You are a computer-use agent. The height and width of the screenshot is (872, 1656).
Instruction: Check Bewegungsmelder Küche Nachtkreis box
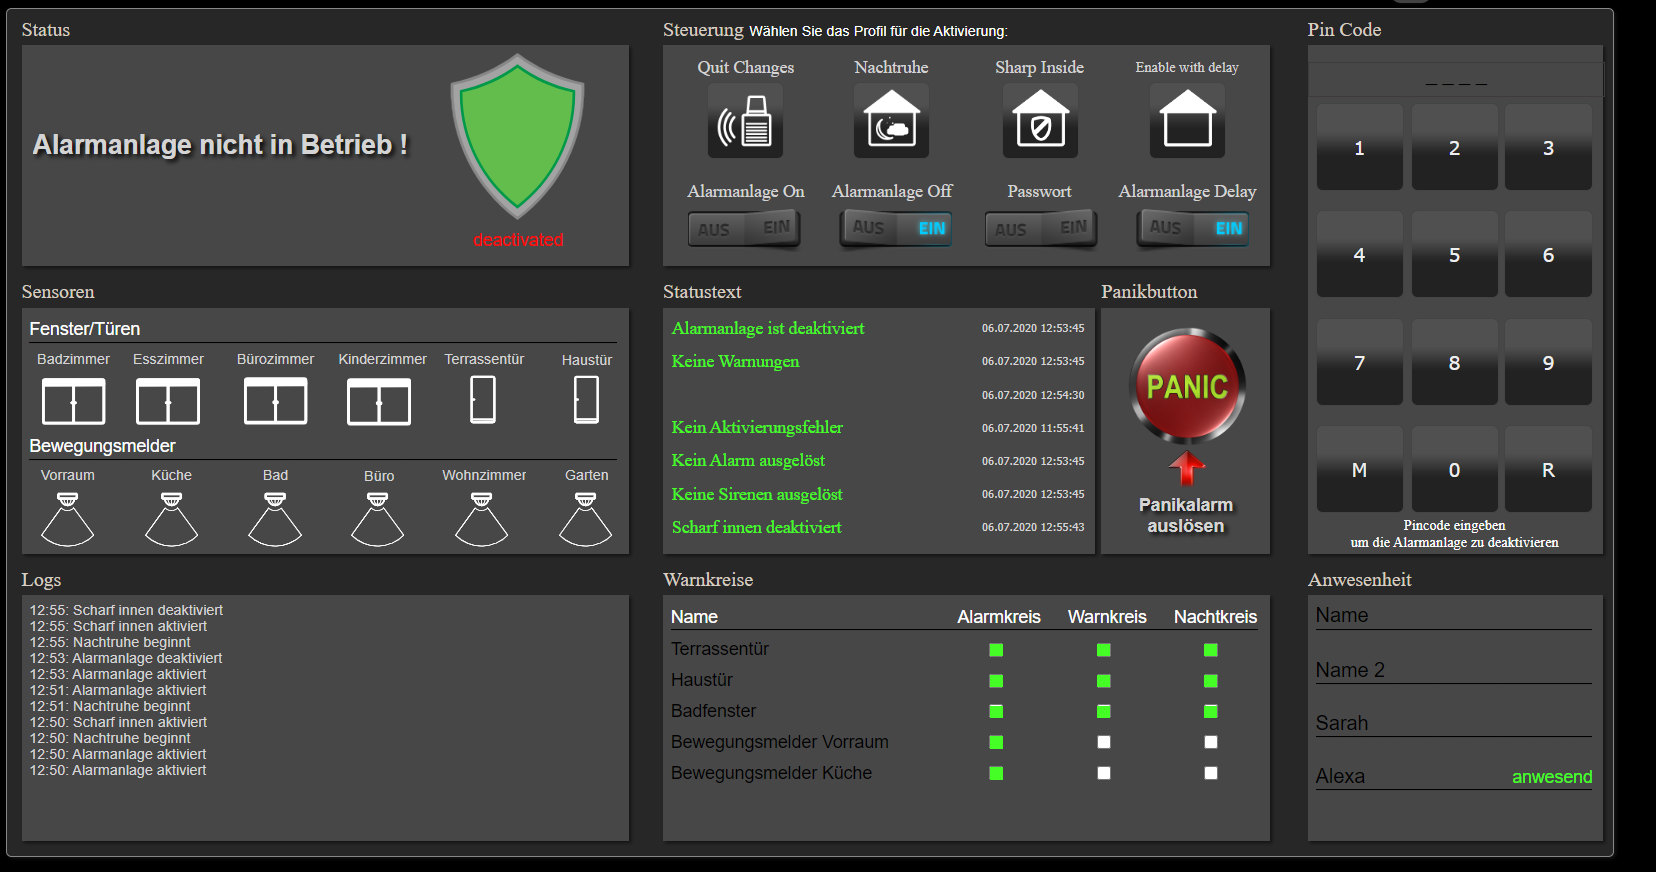pyautogui.click(x=1211, y=773)
